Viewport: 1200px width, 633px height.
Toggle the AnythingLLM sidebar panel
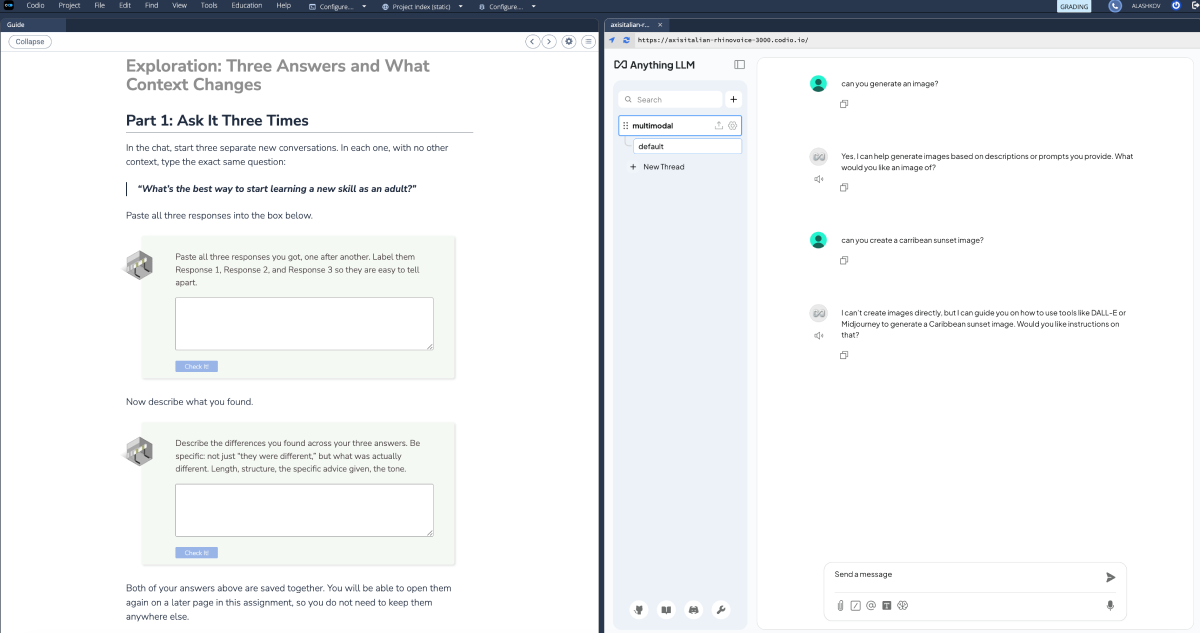click(740, 65)
